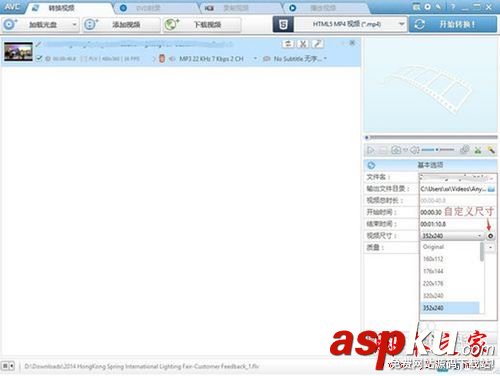The width and height of the screenshot is (500, 376).
Task: Stop the preview playback
Action: coord(382,150)
